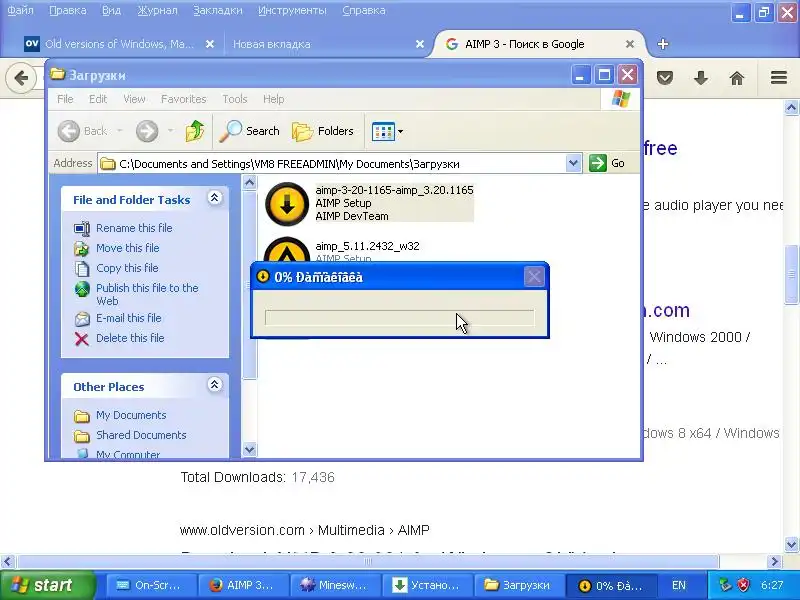Close the 'Old versions of Windows' tab
This screenshot has height=600, width=800.
click(x=209, y=44)
